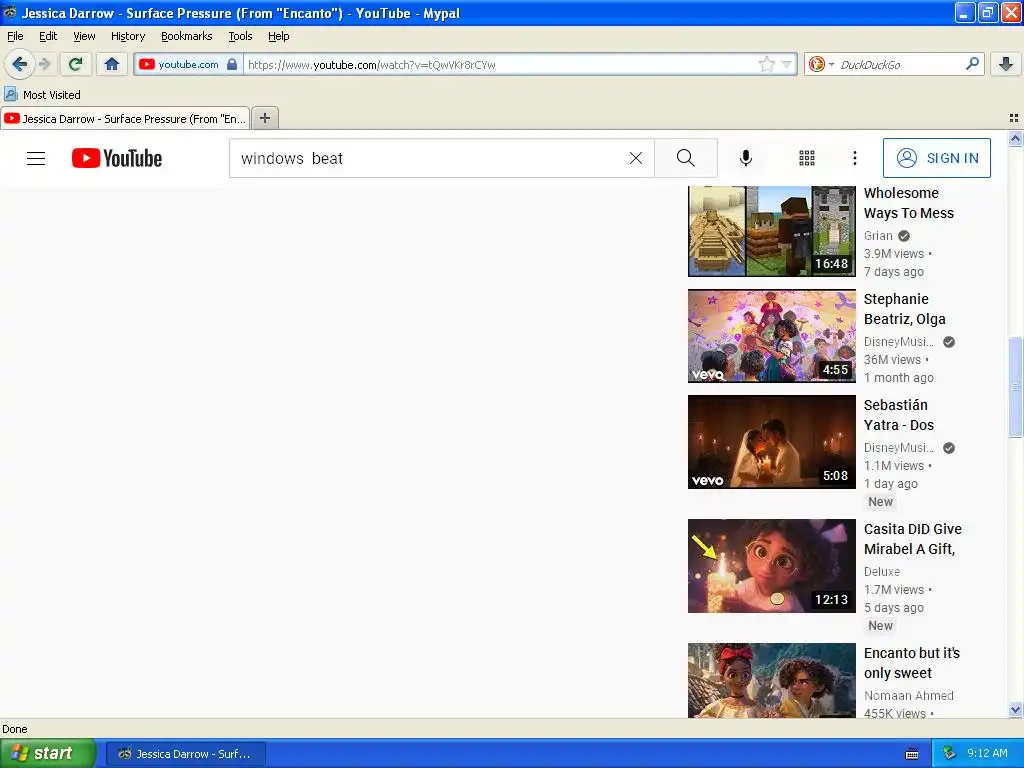Open the 4:55 Encanto family video thumbnail
Screen dimensions: 1024x768
(772, 336)
